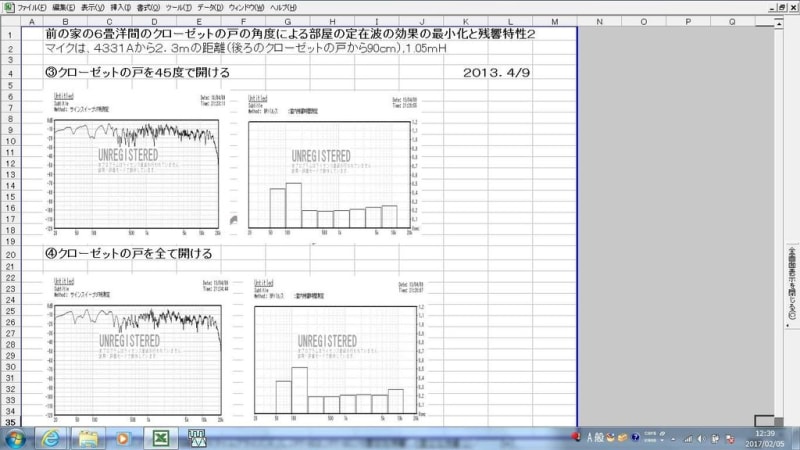The image size is (800, 450).
Task: Open the File Explorer taskbar icon
Action: point(88,439)
